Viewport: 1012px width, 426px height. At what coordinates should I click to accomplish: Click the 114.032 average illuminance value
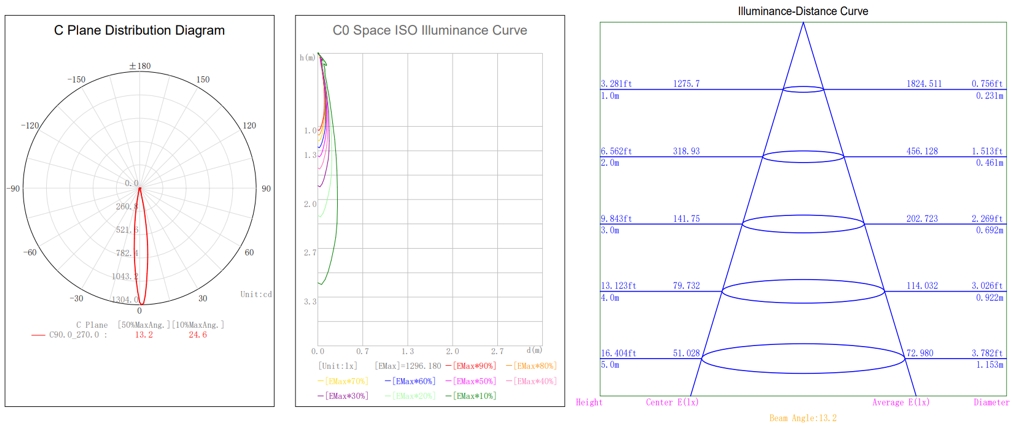click(922, 286)
